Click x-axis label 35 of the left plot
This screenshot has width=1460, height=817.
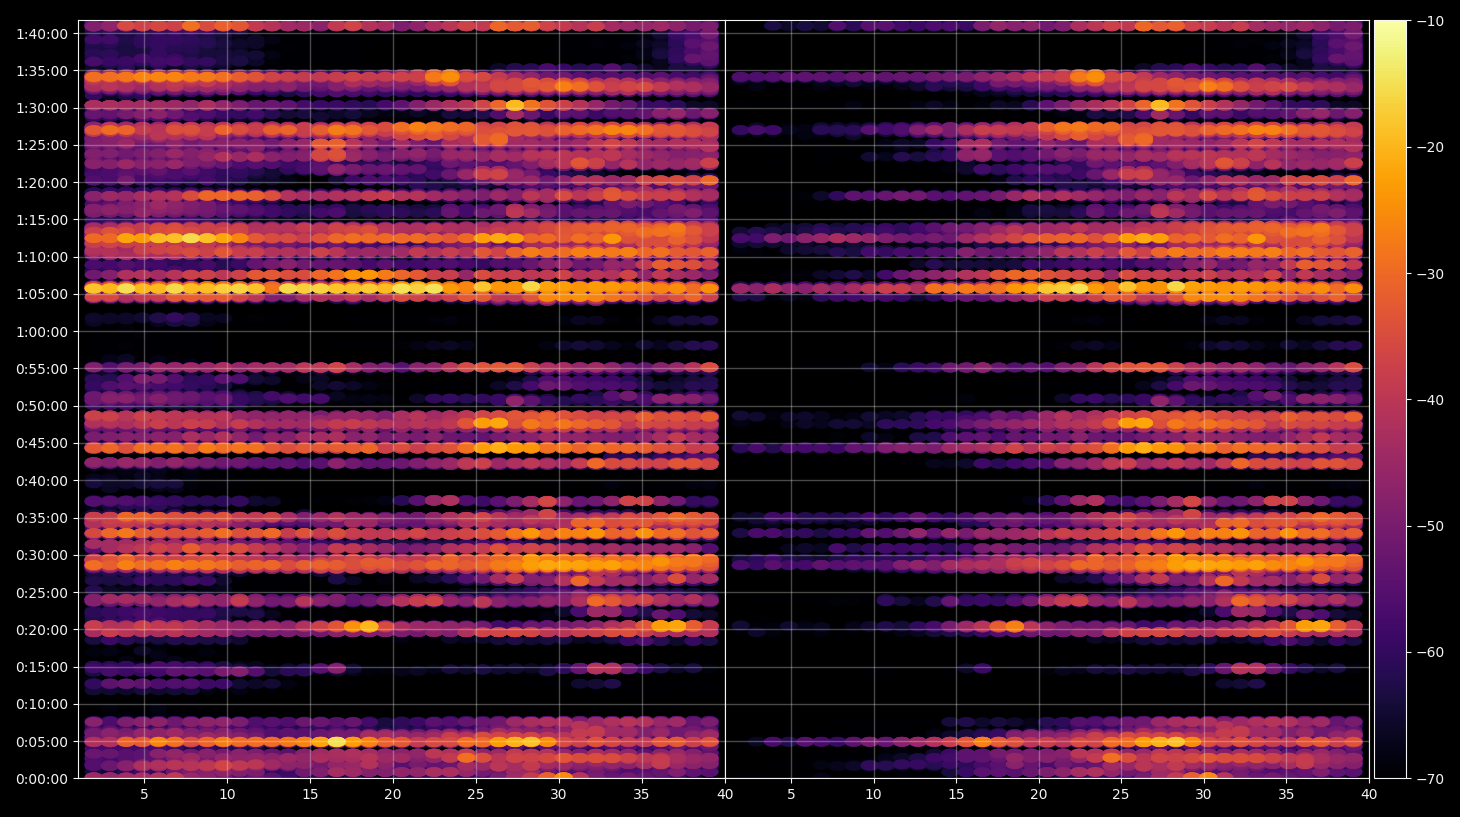point(641,795)
